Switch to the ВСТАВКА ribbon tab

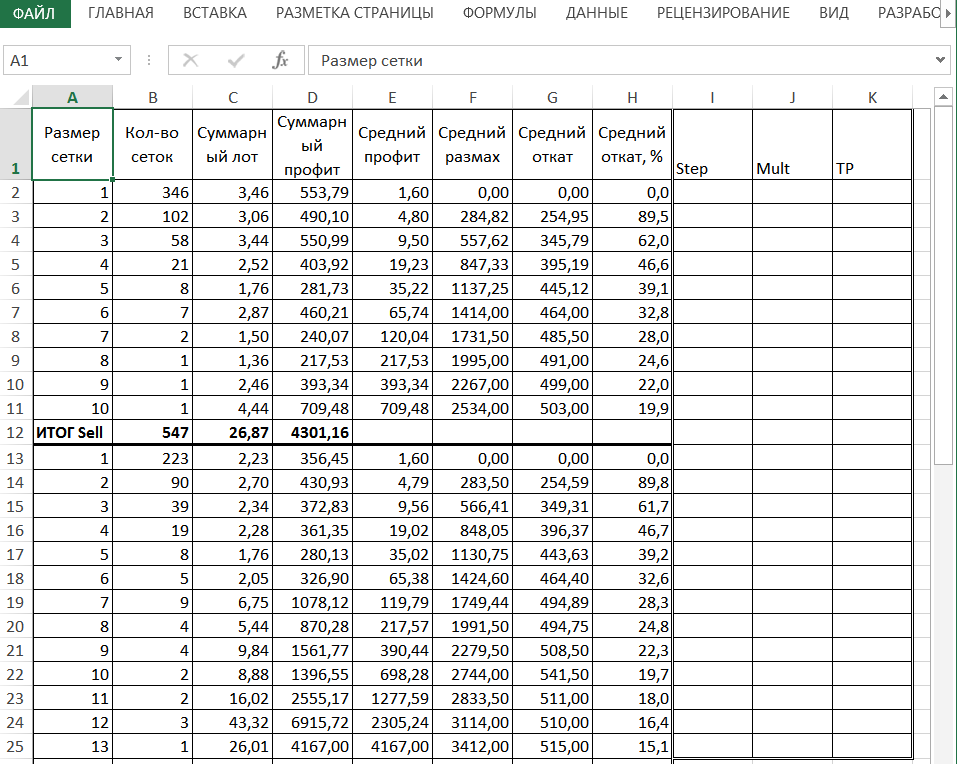pos(215,13)
